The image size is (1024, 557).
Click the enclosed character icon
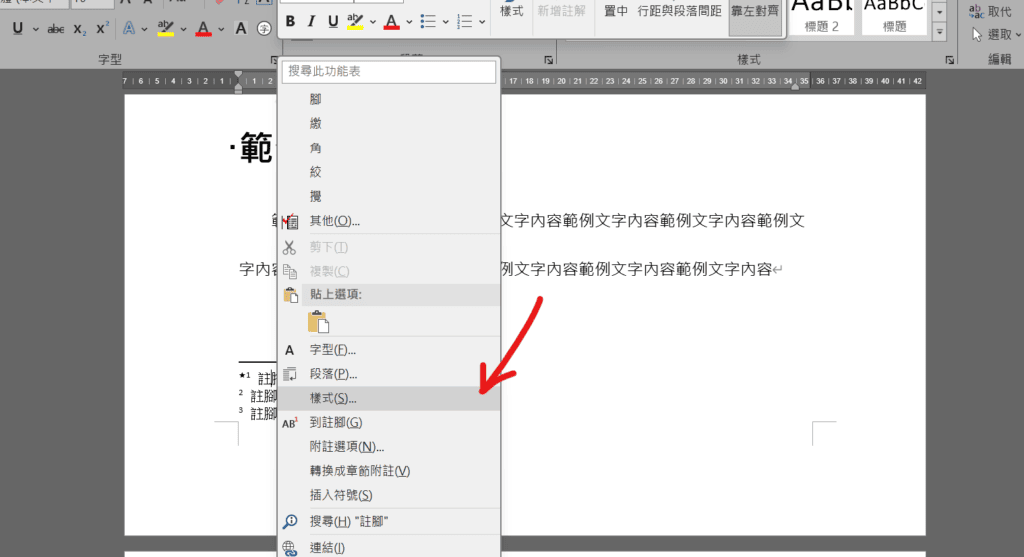tap(263, 28)
